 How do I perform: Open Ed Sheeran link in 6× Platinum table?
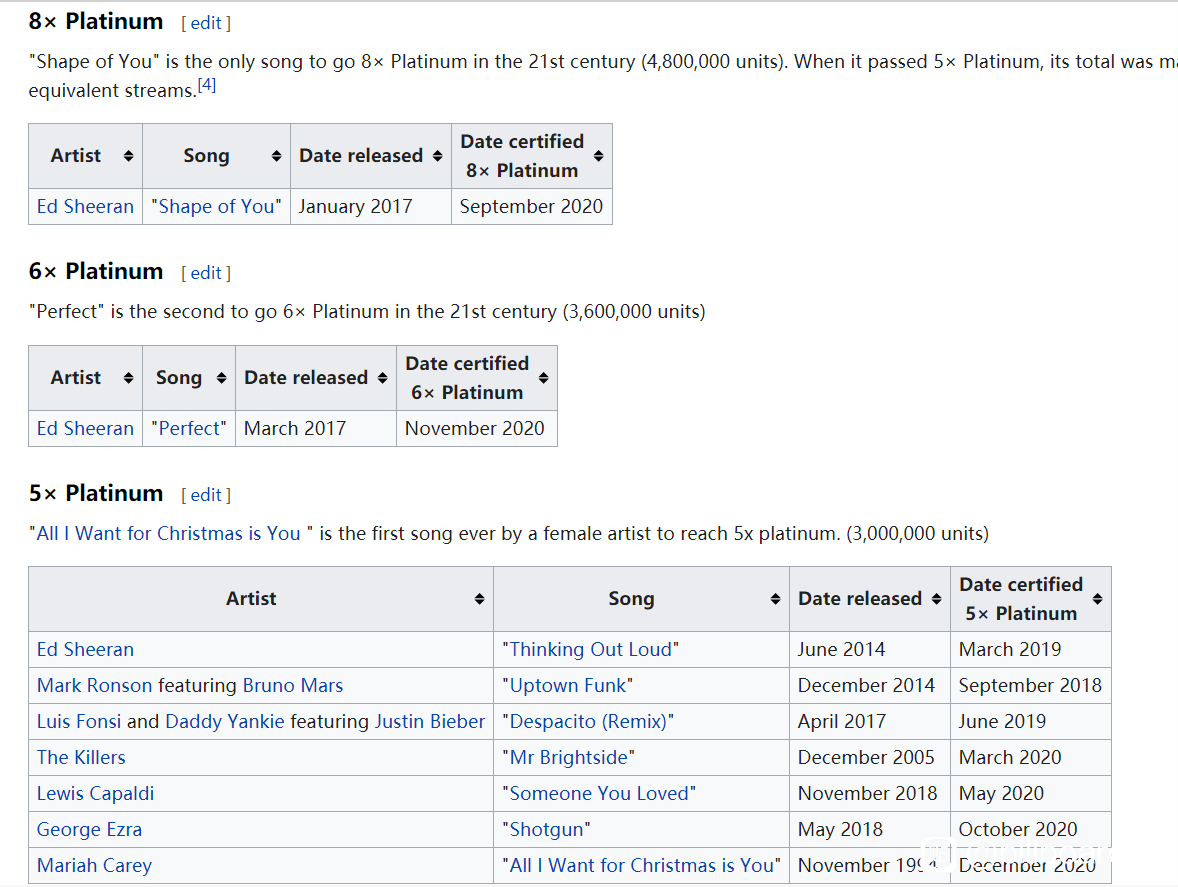click(x=86, y=428)
